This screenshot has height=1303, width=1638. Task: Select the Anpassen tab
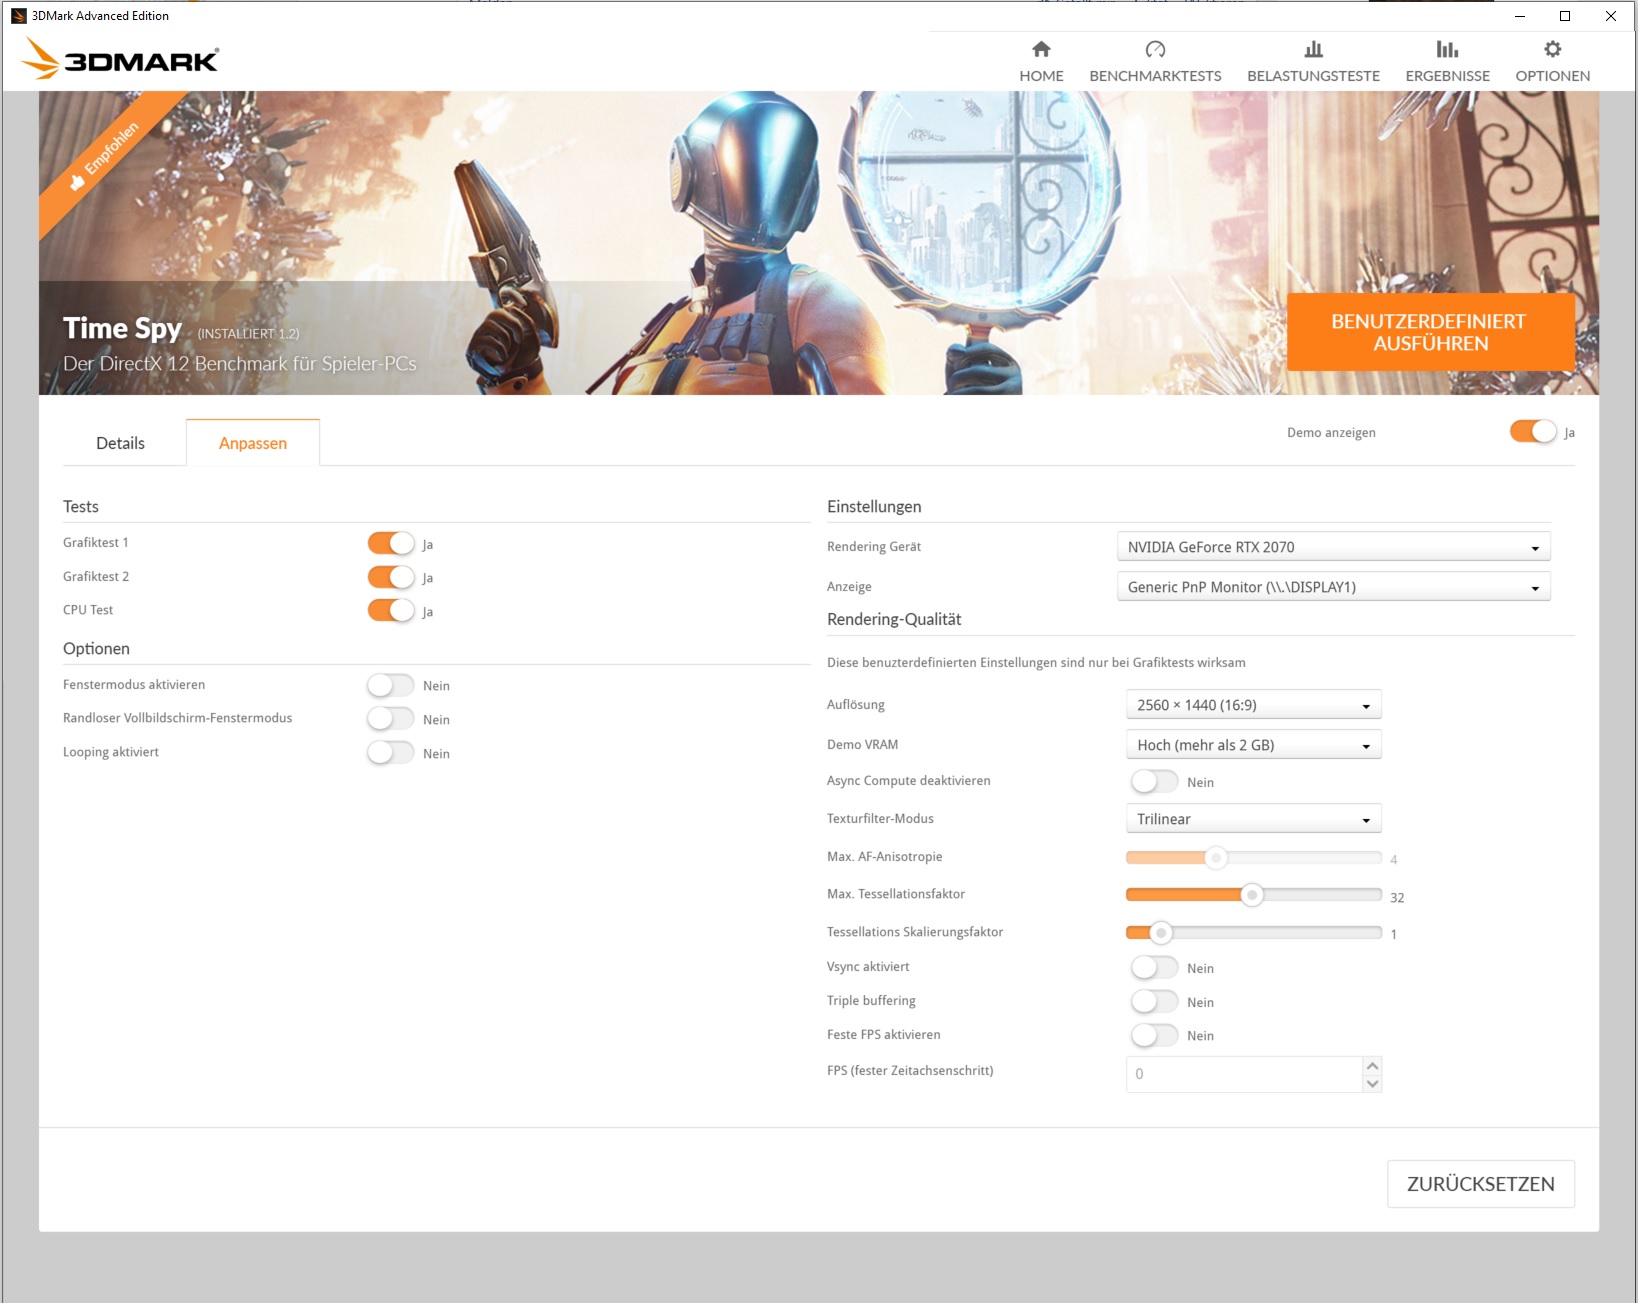[253, 443]
